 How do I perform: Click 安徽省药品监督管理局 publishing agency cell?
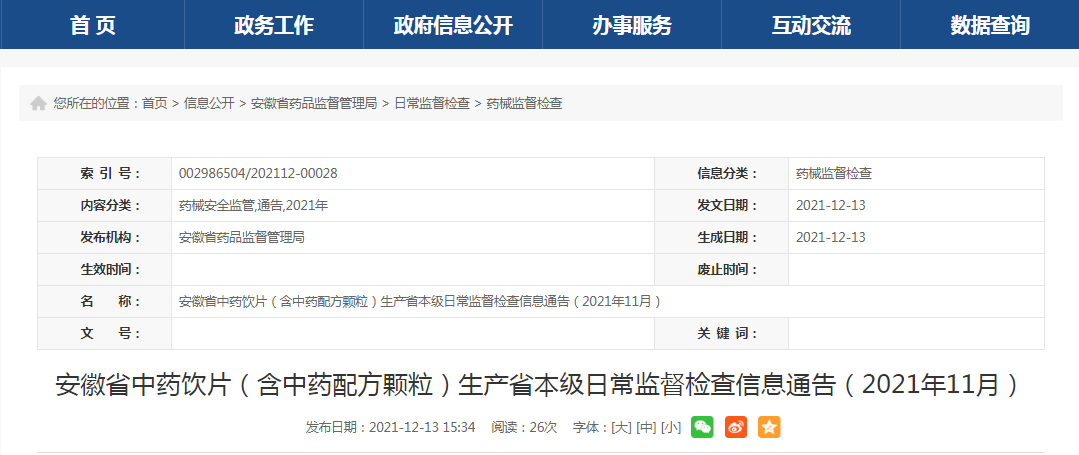(x=413, y=237)
